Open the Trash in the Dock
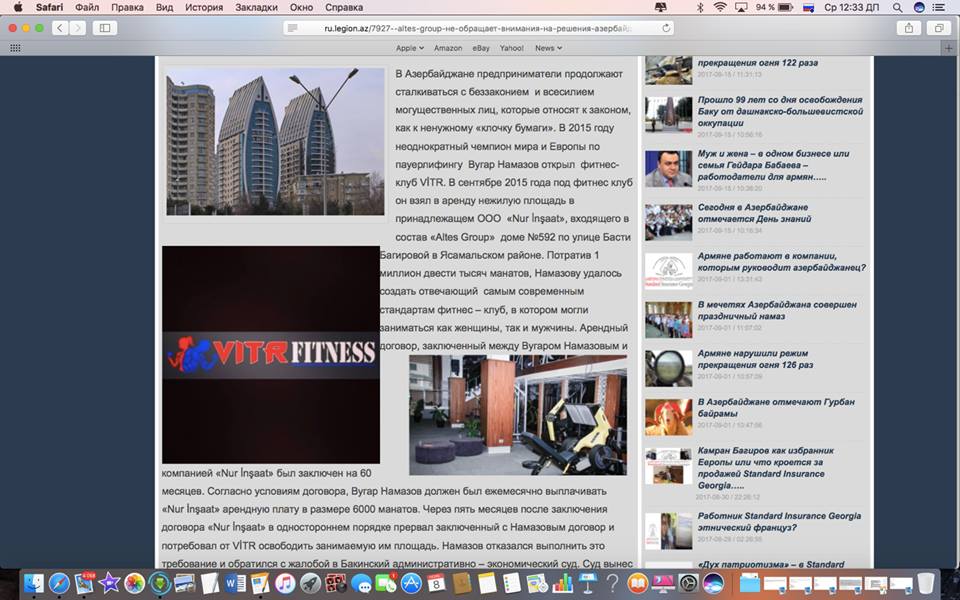 click(926, 583)
